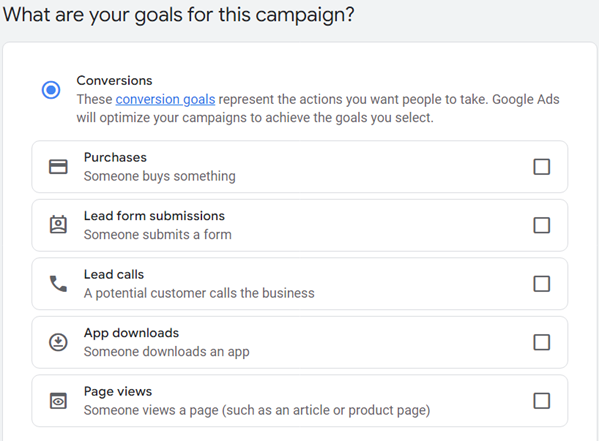599x441 pixels.
Task: Tick the Lead calls checkbox
Action: pyautogui.click(x=541, y=284)
